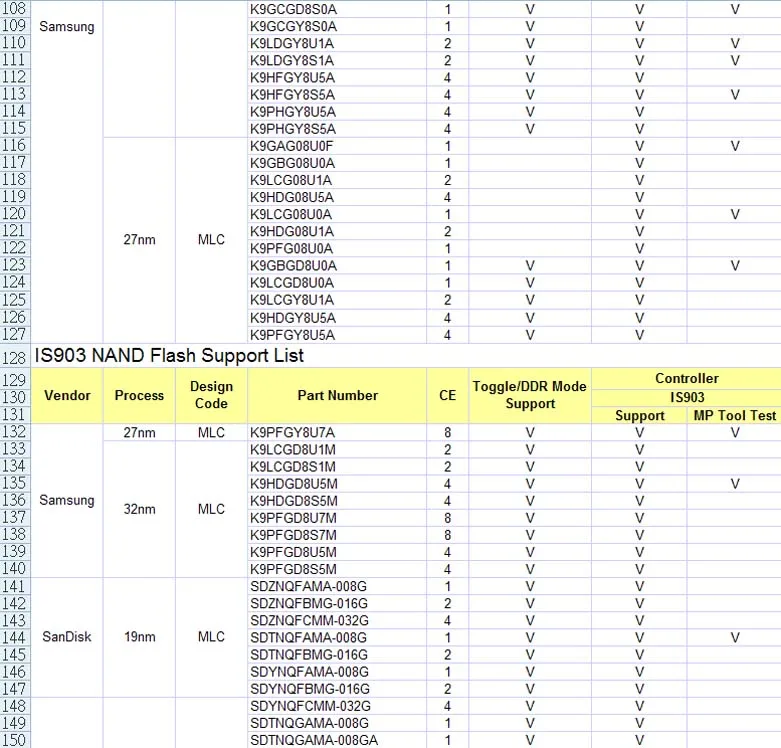Click CE value 8 for K9PFGY8U7A
Viewport: 781px width, 748px height.
(x=447, y=432)
